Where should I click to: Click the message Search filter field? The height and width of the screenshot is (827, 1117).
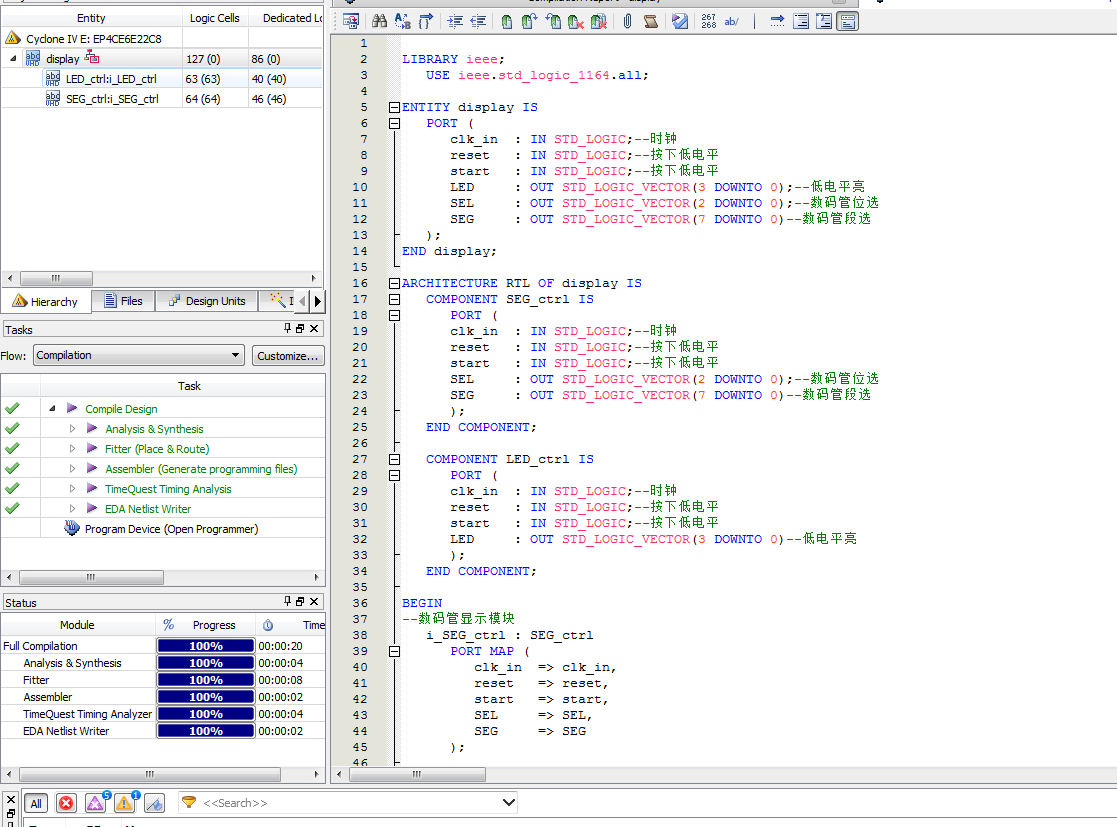pos(349,803)
